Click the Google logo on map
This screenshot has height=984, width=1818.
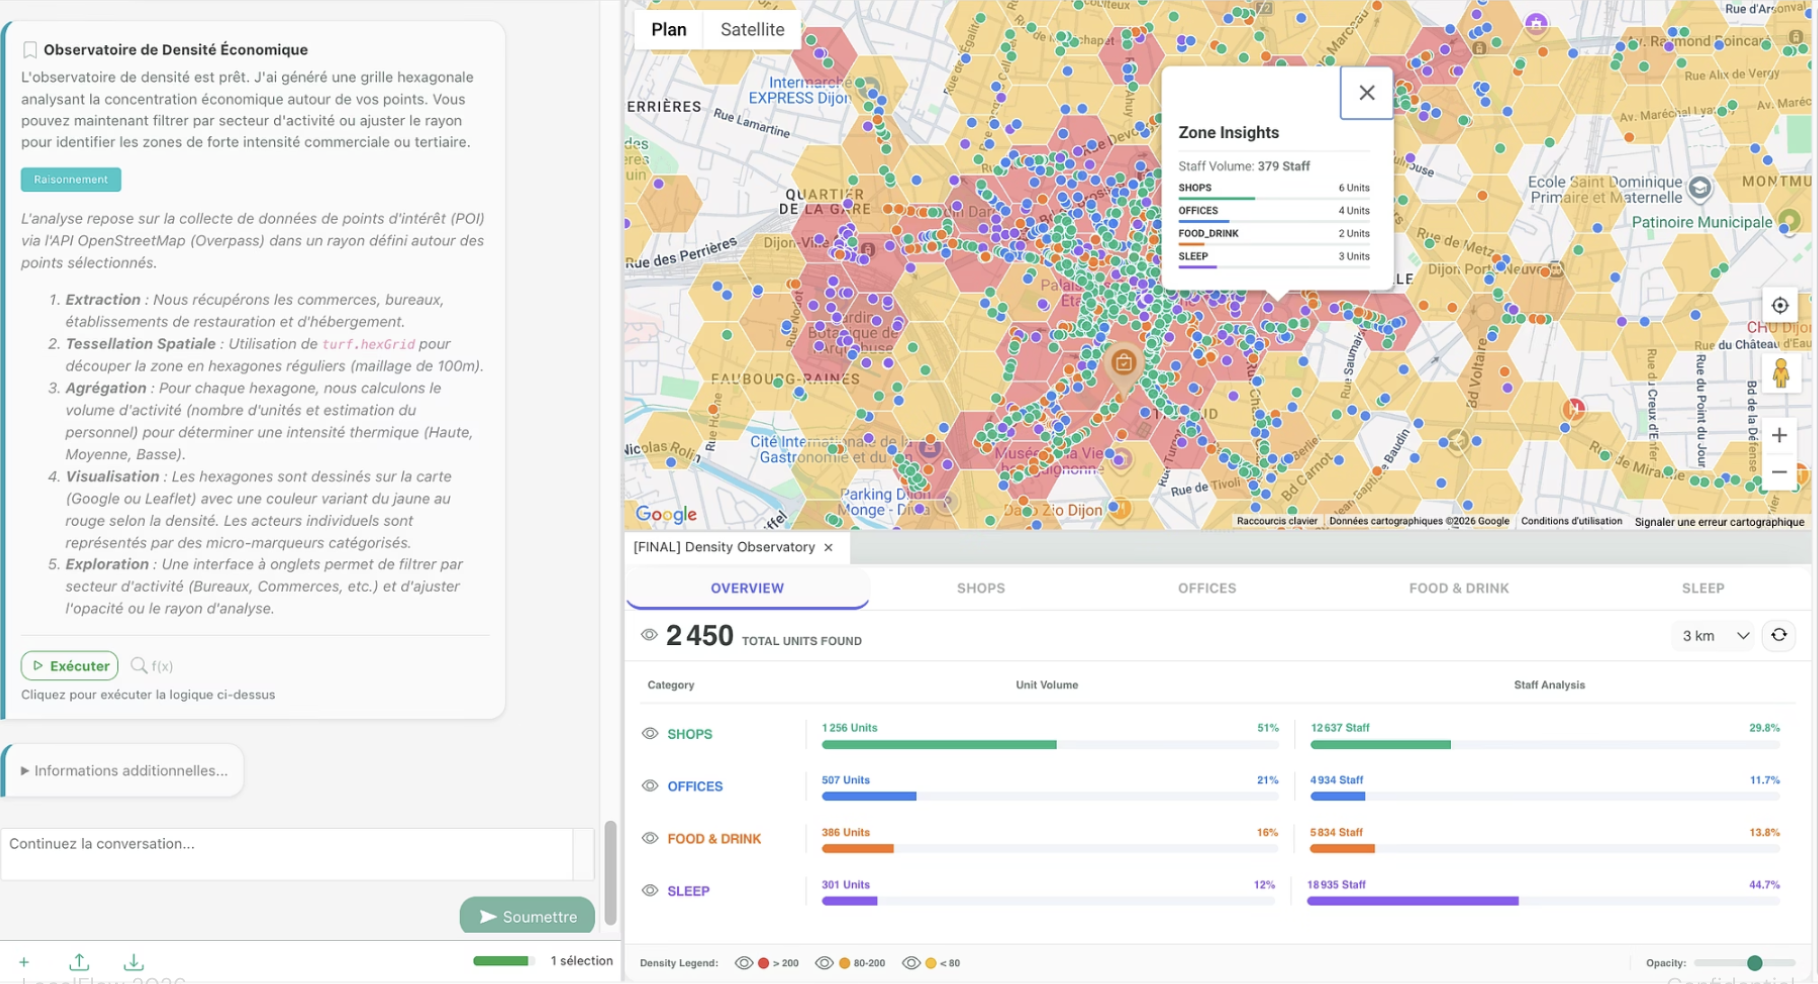666,514
